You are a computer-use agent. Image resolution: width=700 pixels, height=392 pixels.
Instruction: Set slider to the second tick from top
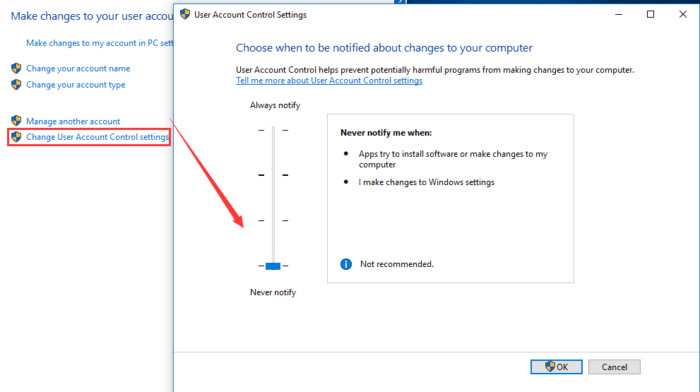[273, 175]
